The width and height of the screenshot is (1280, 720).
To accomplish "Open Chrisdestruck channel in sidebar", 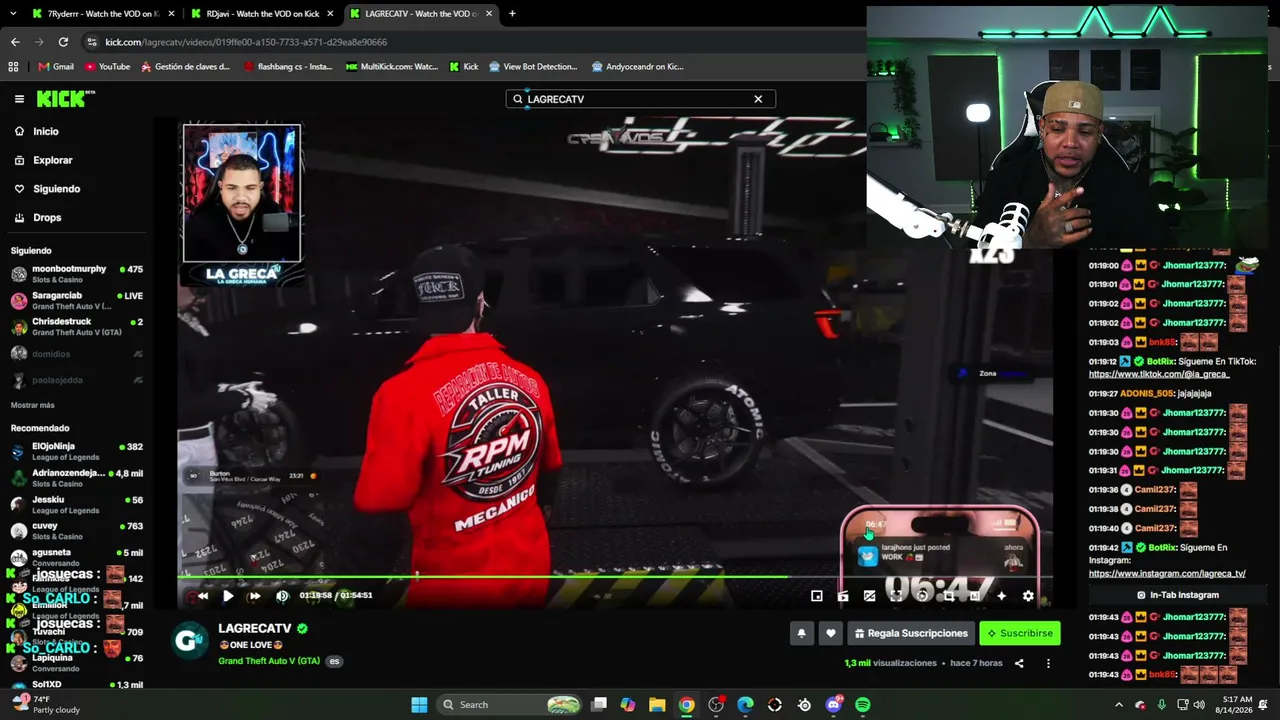I will click(x=77, y=327).
